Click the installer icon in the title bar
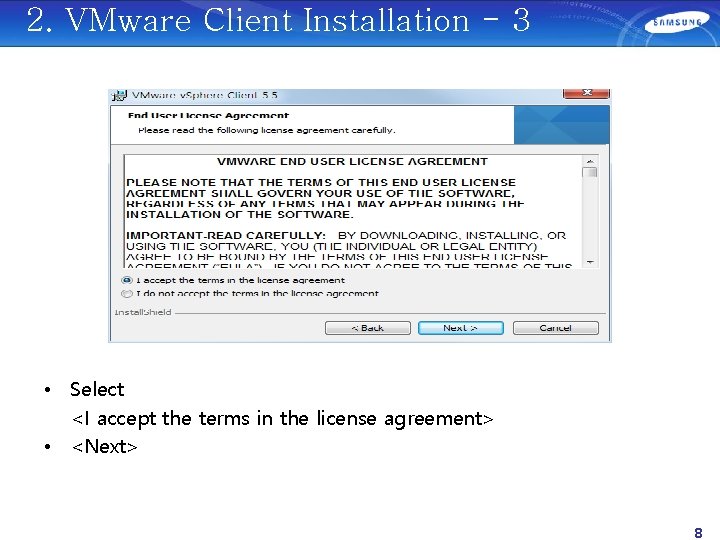This screenshot has height=540, width=720. point(119,95)
